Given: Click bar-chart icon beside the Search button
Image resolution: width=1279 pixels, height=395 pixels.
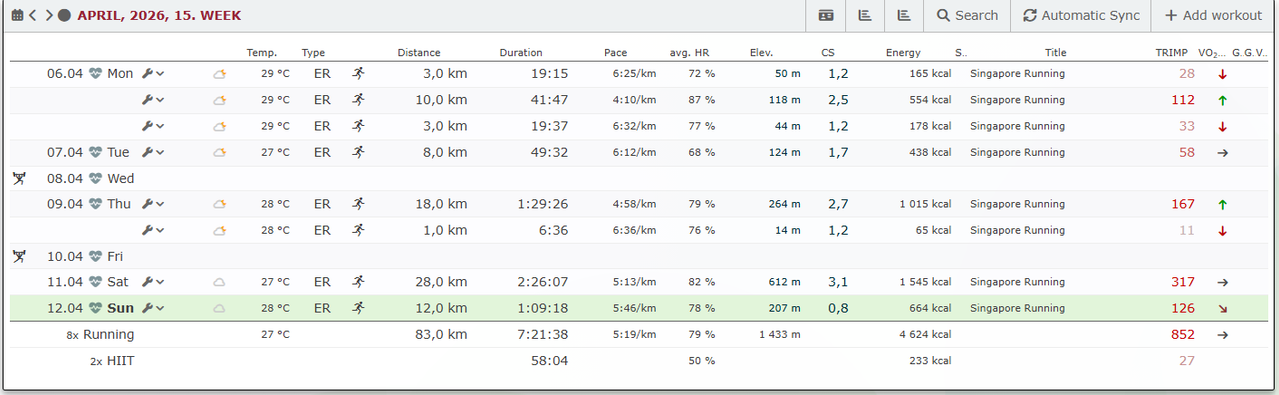Looking at the screenshot, I should click(x=904, y=15).
